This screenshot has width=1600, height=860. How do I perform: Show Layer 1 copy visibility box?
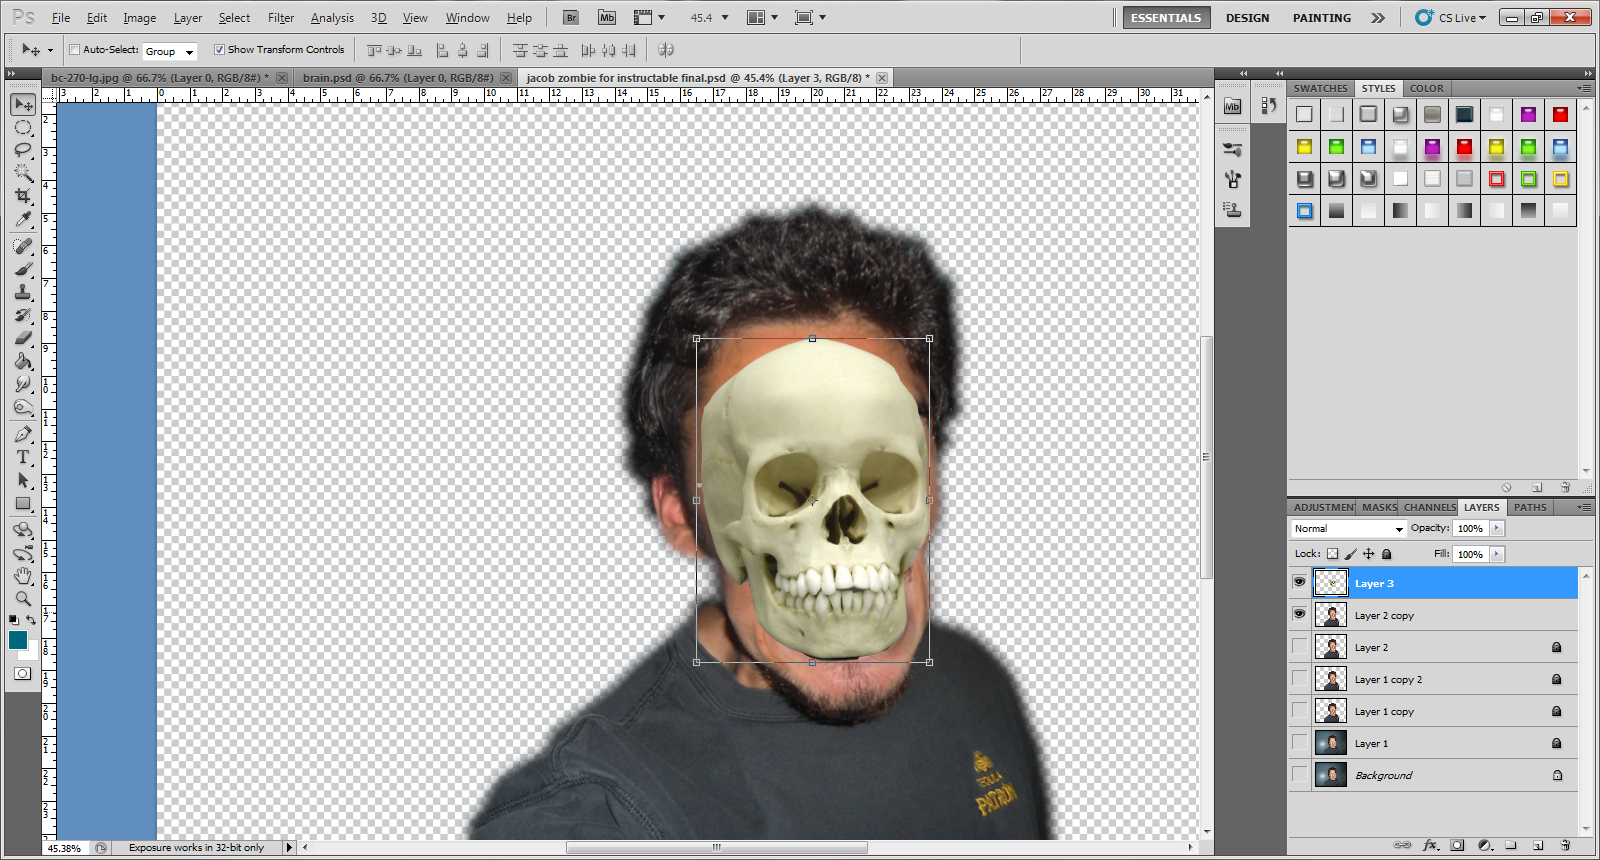(x=1299, y=711)
